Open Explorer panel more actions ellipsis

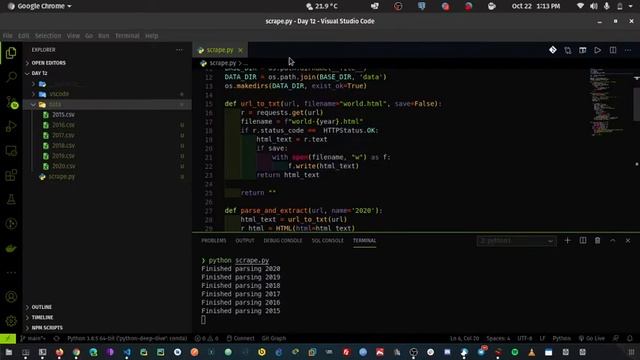click(179, 50)
